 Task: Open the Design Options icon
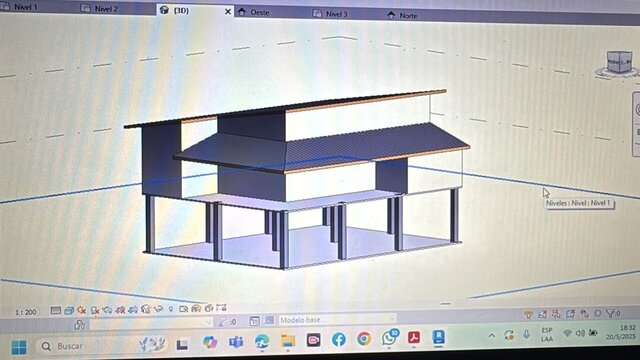coord(255,321)
